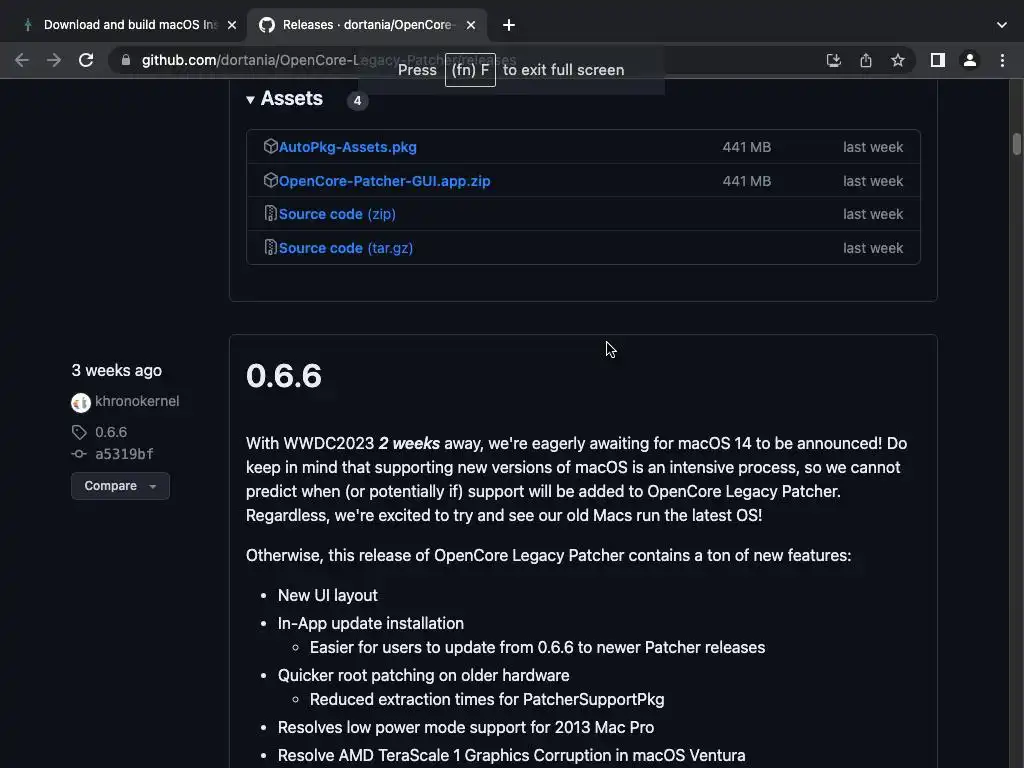Click the '3 weeks ago' release date
This screenshot has width=1024, height=768.
point(116,370)
